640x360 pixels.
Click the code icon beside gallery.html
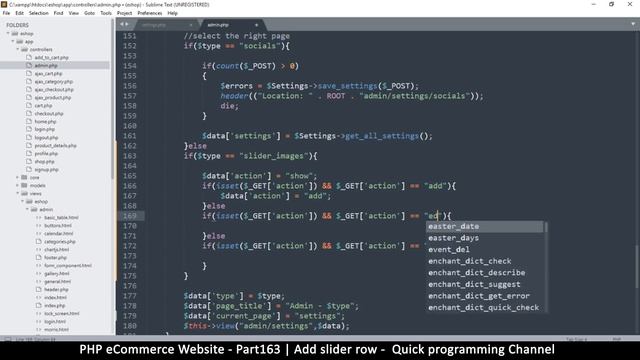(39, 273)
